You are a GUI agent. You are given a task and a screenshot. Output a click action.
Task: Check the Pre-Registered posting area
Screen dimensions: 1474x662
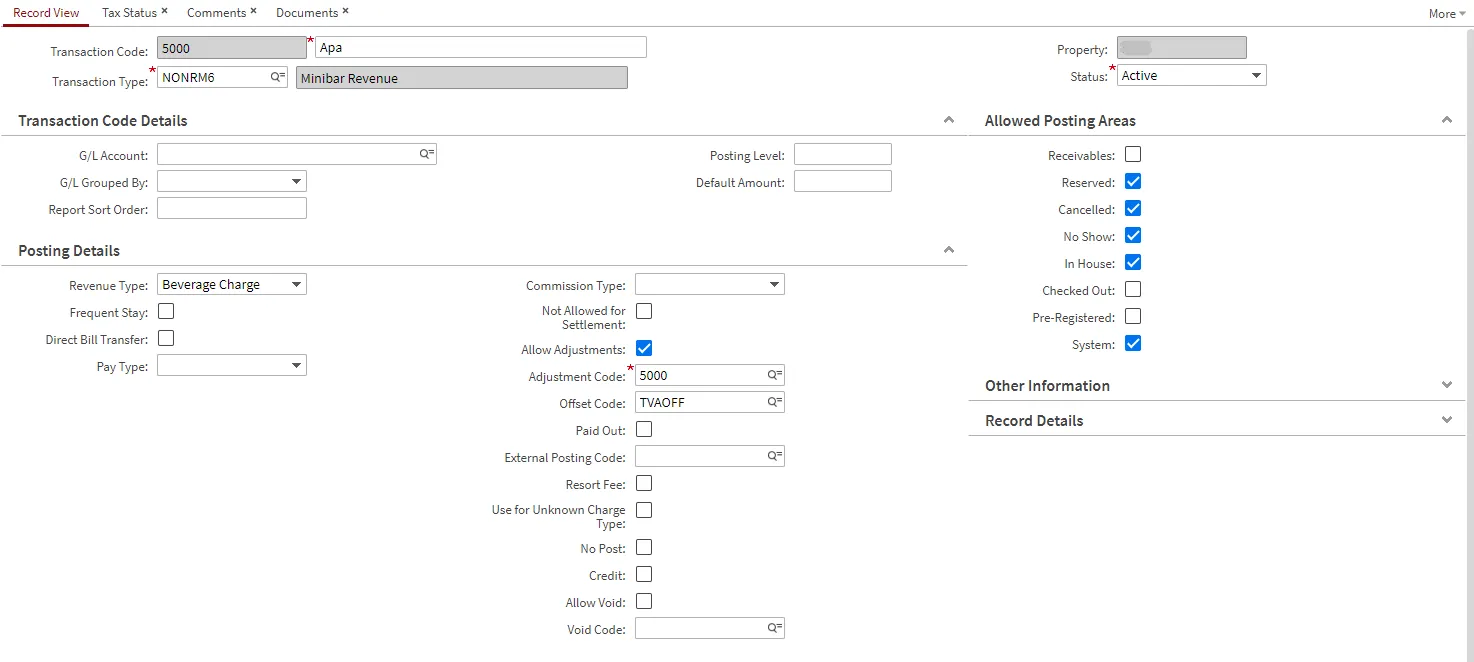pos(1133,316)
